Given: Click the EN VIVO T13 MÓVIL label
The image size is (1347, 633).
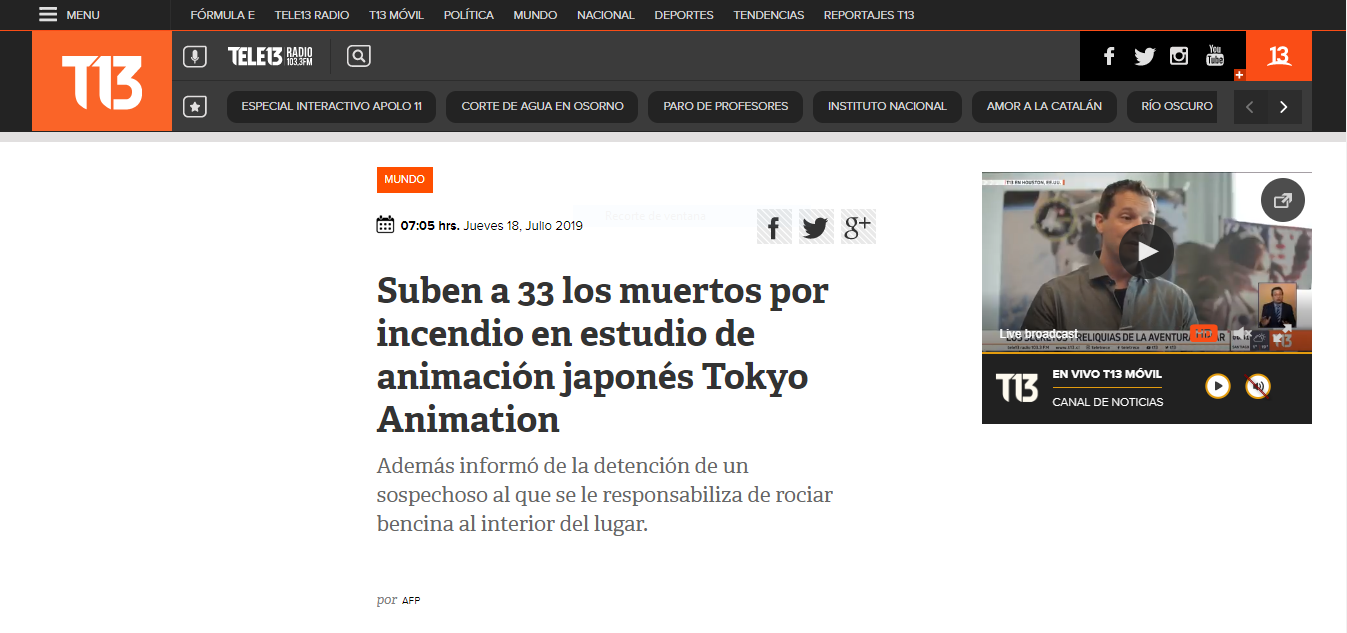Looking at the screenshot, I should [x=1107, y=375].
